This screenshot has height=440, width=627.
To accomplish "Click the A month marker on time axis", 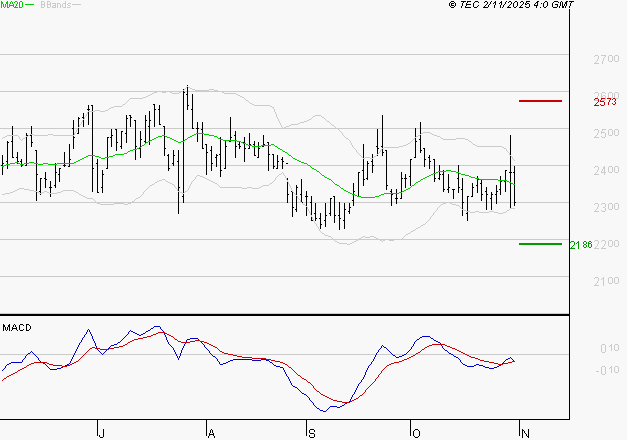I will tap(212, 433).
